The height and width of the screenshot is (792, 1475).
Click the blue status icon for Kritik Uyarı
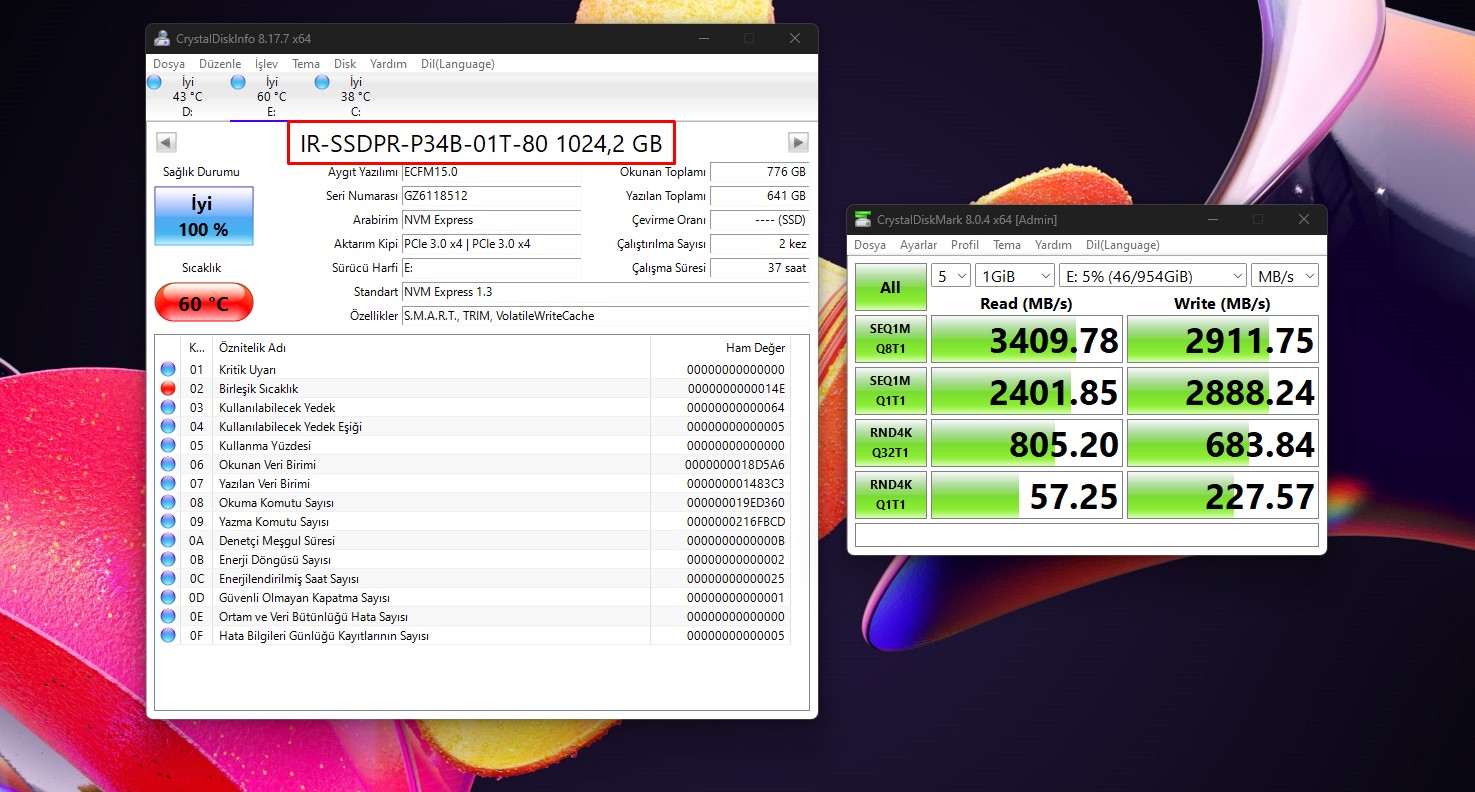coord(168,370)
